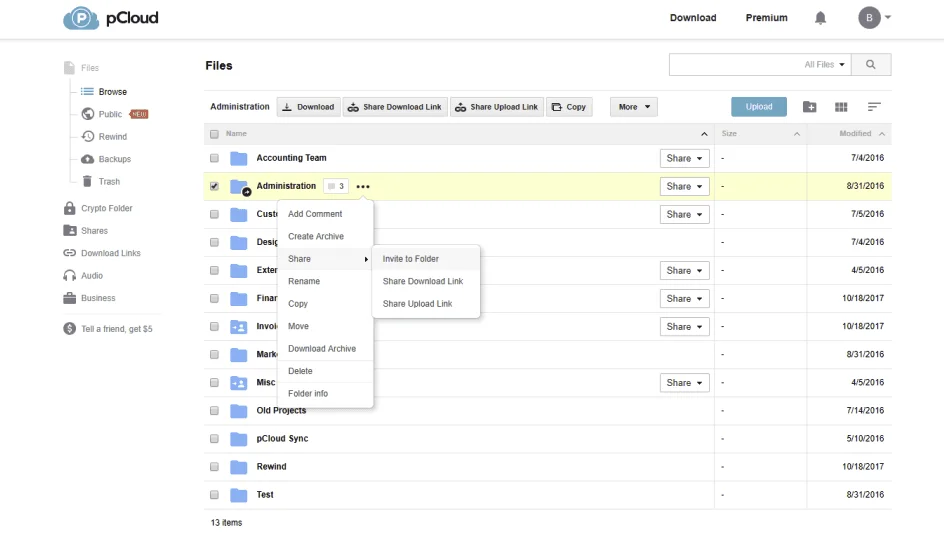Switch to grid view icon
944x559 pixels.
coord(841,107)
